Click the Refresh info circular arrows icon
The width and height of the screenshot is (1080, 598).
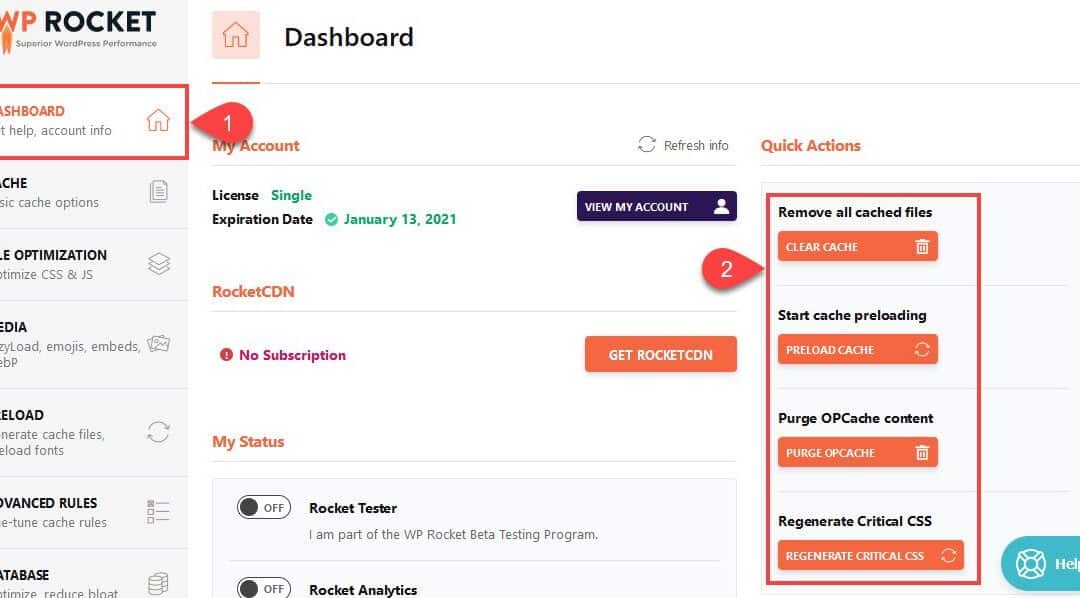click(646, 144)
